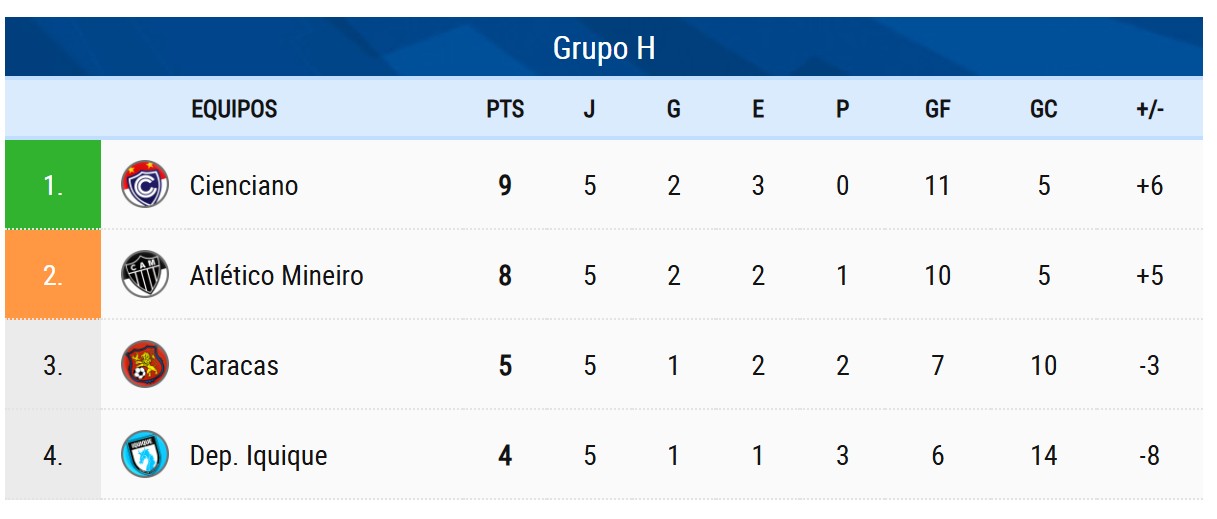Click the GC column header

(x=1043, y=109)
